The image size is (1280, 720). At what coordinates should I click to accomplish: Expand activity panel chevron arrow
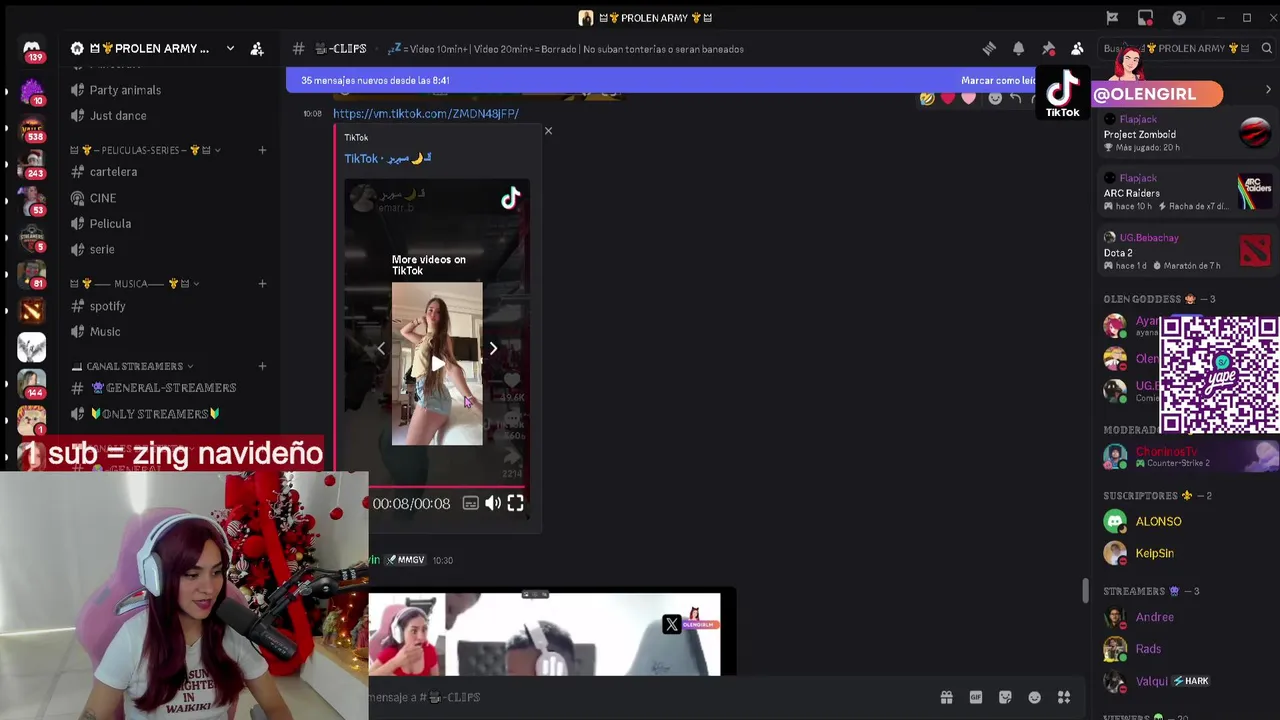tap(1268, 90)
